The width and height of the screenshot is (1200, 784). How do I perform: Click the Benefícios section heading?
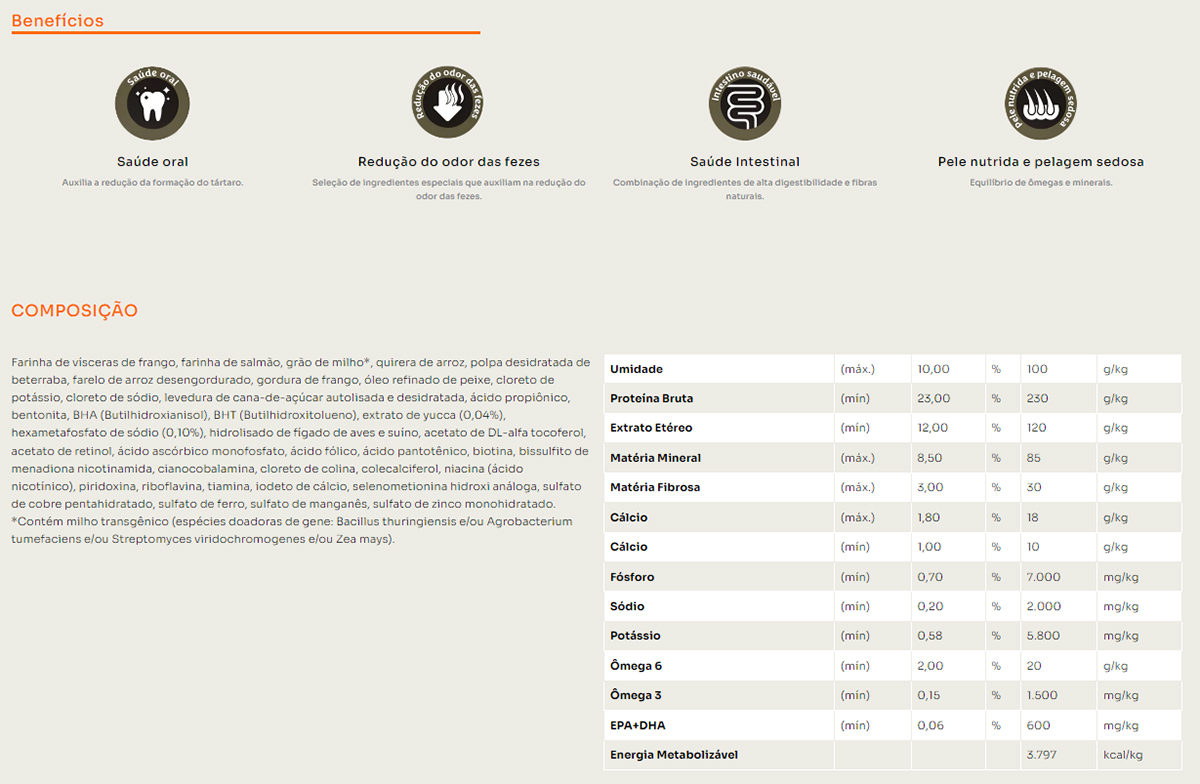(57, 20)
